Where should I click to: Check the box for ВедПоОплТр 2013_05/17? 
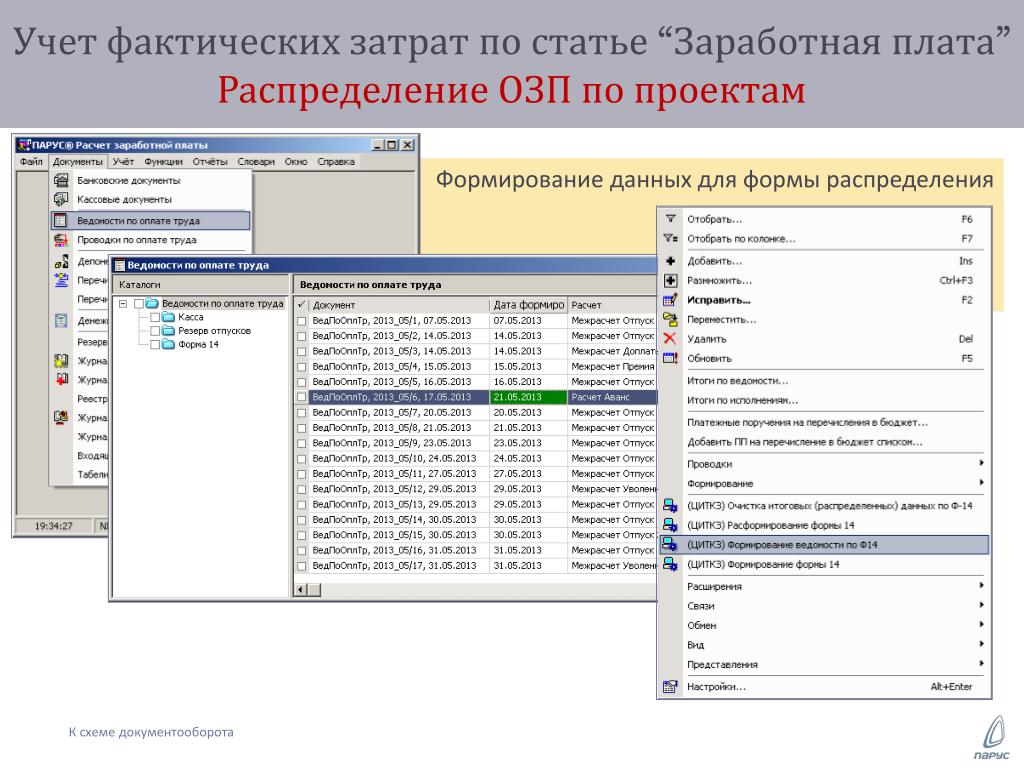point(302,566)
